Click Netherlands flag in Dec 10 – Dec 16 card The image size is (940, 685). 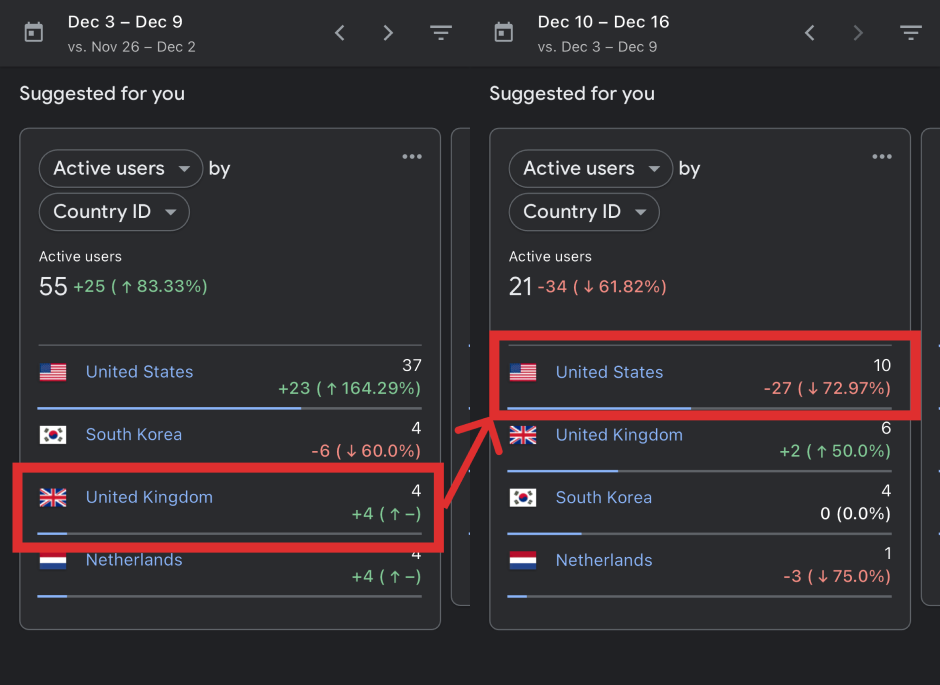tap(523, 560)
